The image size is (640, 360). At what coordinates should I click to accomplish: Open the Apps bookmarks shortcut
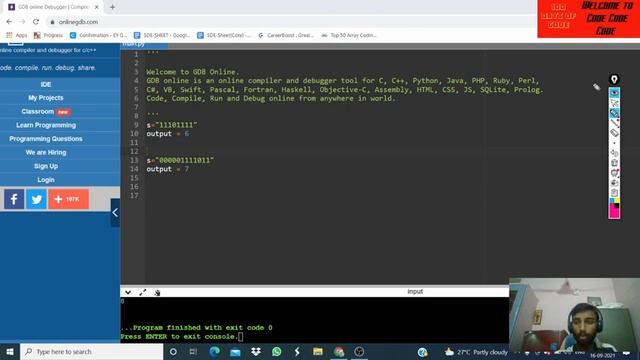click(16, 36)
